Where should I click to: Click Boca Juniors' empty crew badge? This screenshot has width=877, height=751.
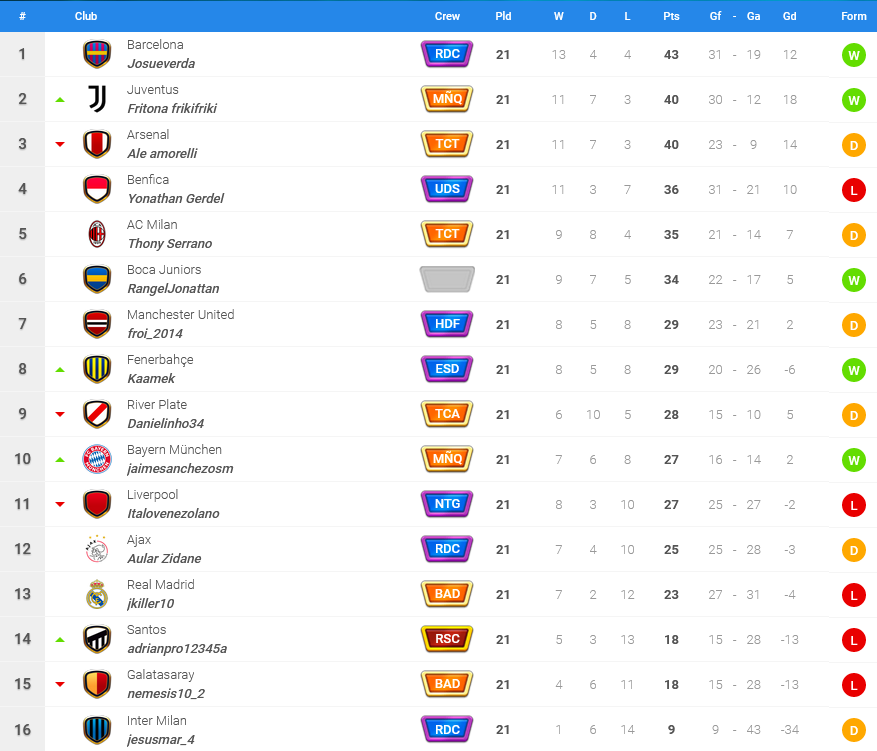click(x=447, y=279)
